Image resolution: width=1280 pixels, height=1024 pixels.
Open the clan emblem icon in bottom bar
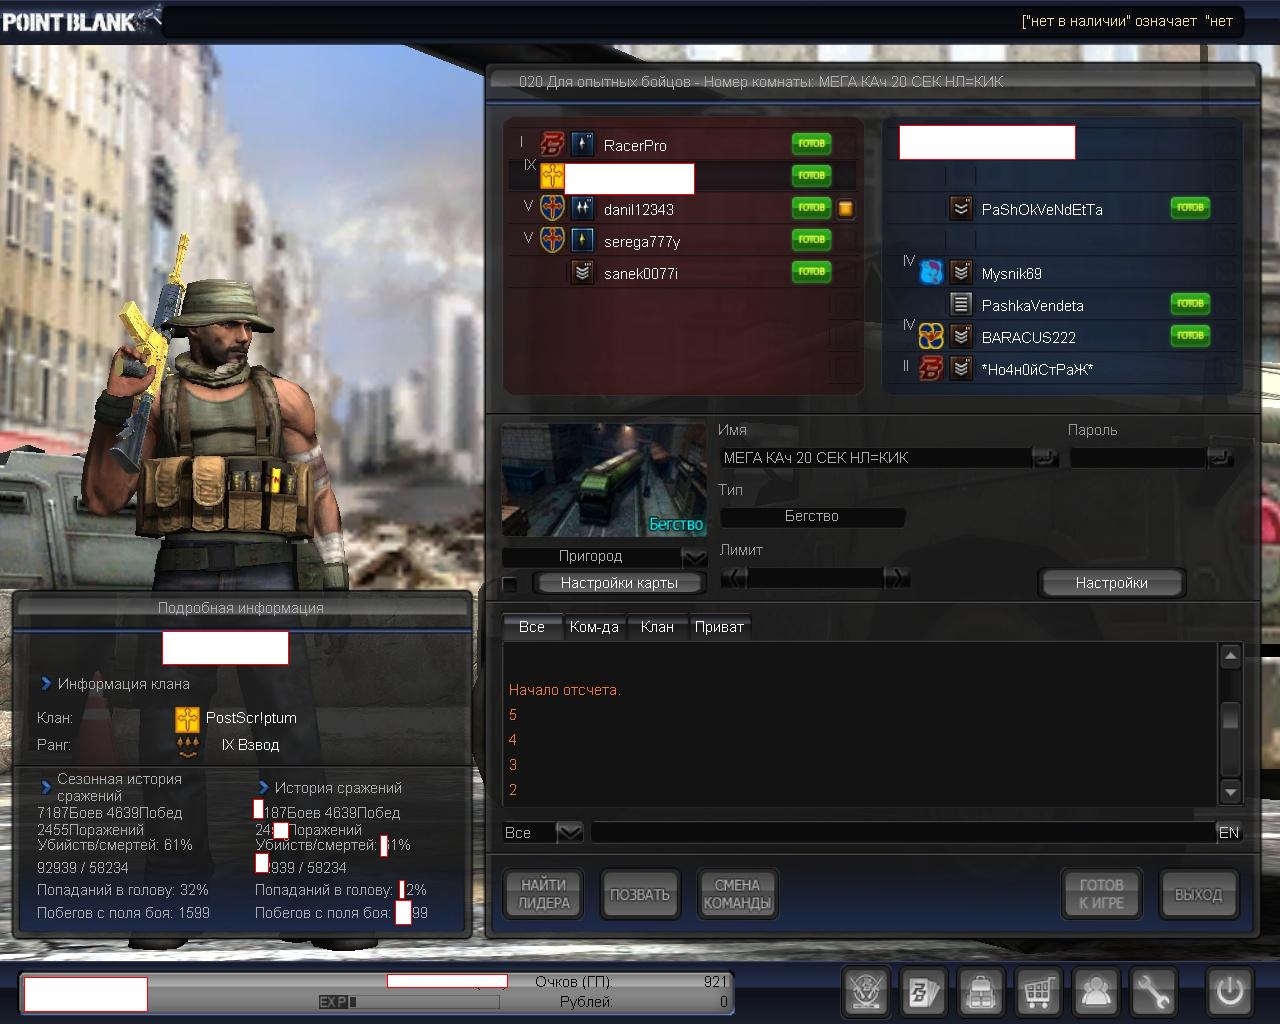pos(865,992)
